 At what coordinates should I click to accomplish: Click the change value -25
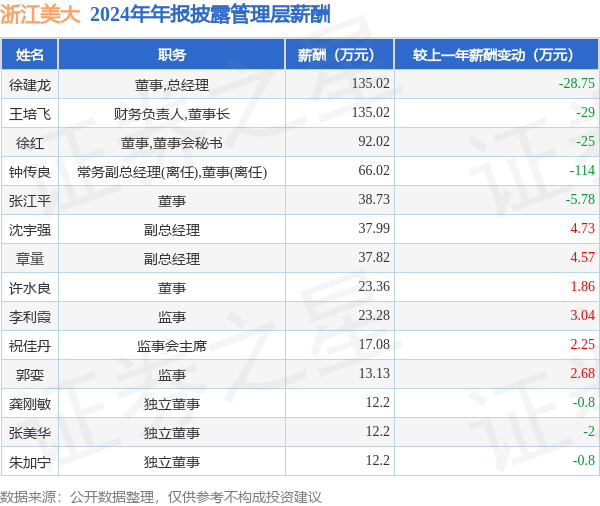click(585, 141)
